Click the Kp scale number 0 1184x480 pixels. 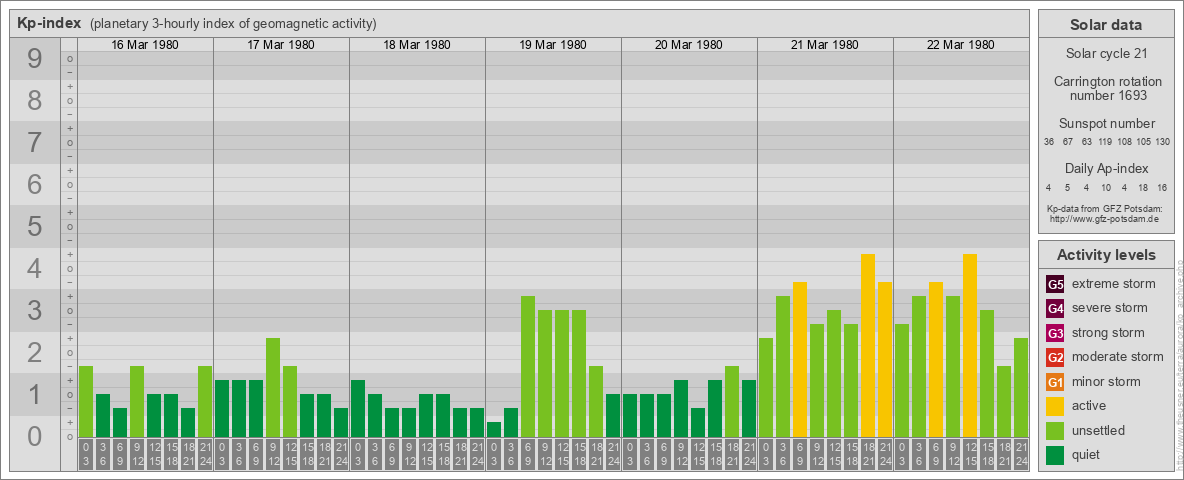click(x=35, y=436)
